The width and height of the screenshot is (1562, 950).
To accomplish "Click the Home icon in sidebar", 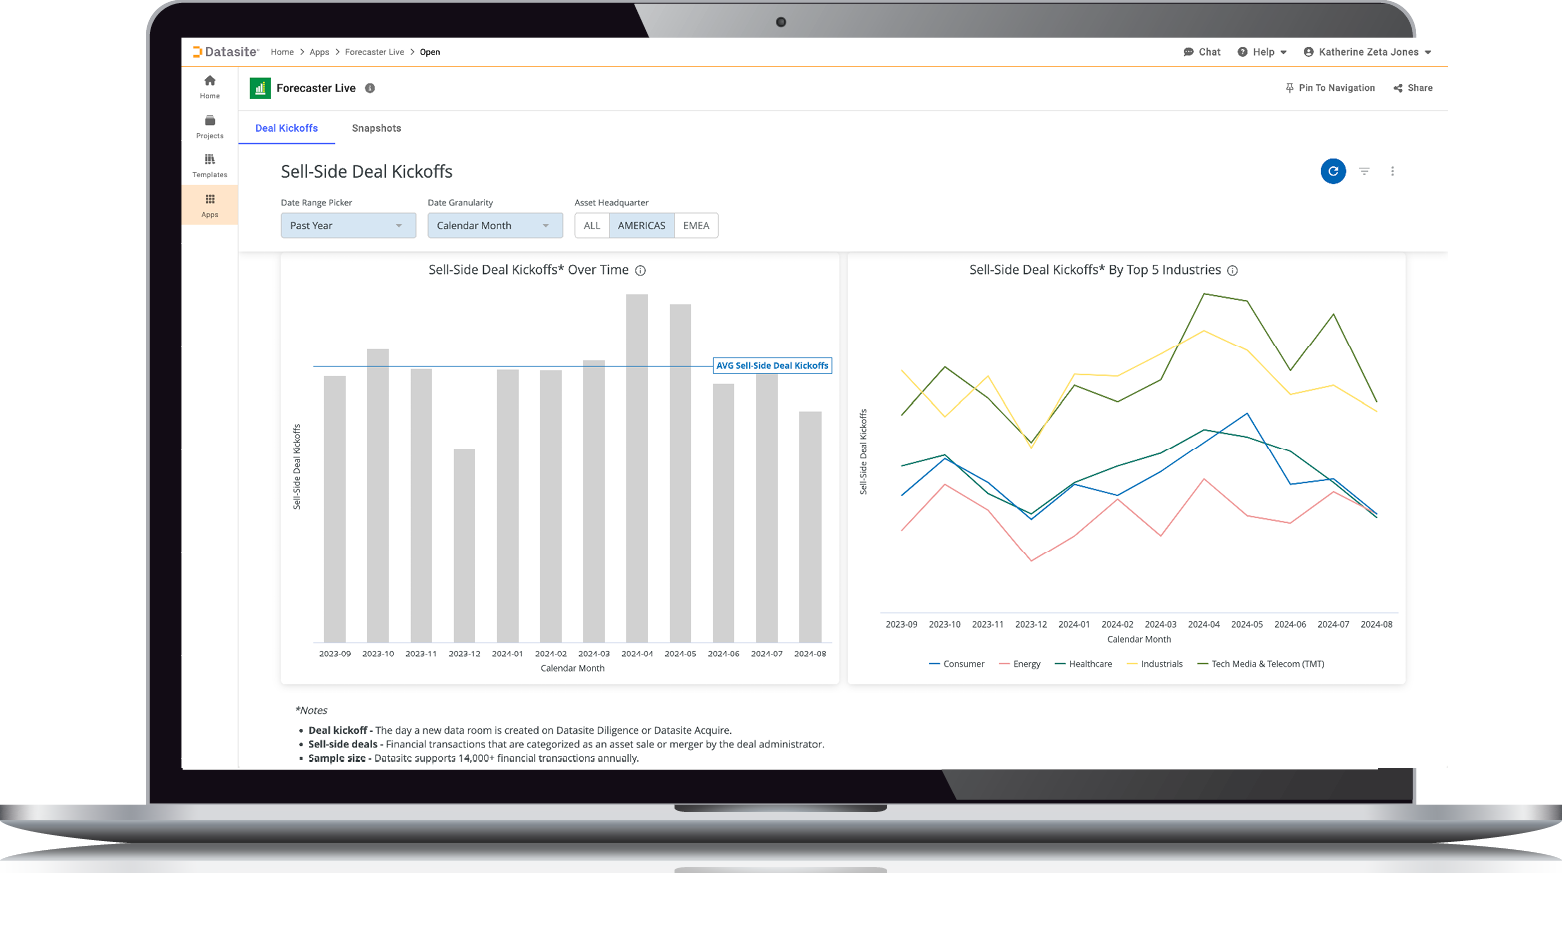I will tap(209, 81).
